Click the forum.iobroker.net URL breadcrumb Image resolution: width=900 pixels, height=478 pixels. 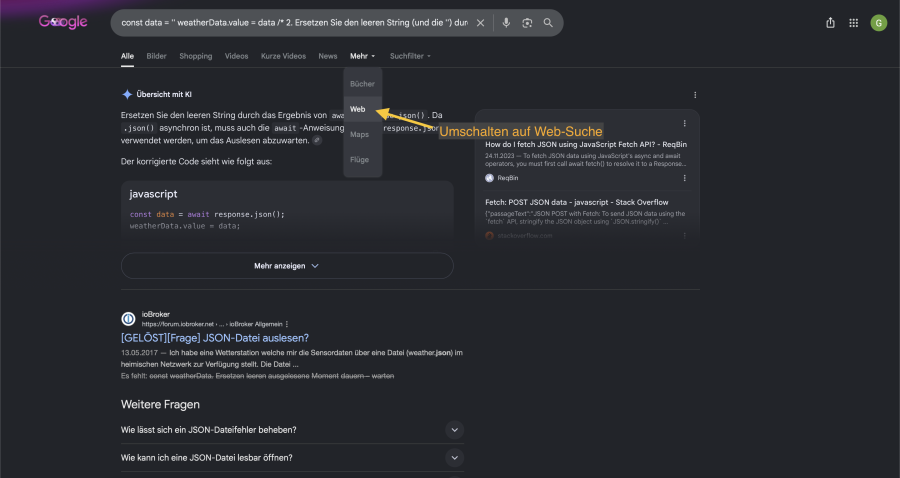pyautogui.click(x=212, y=324)
